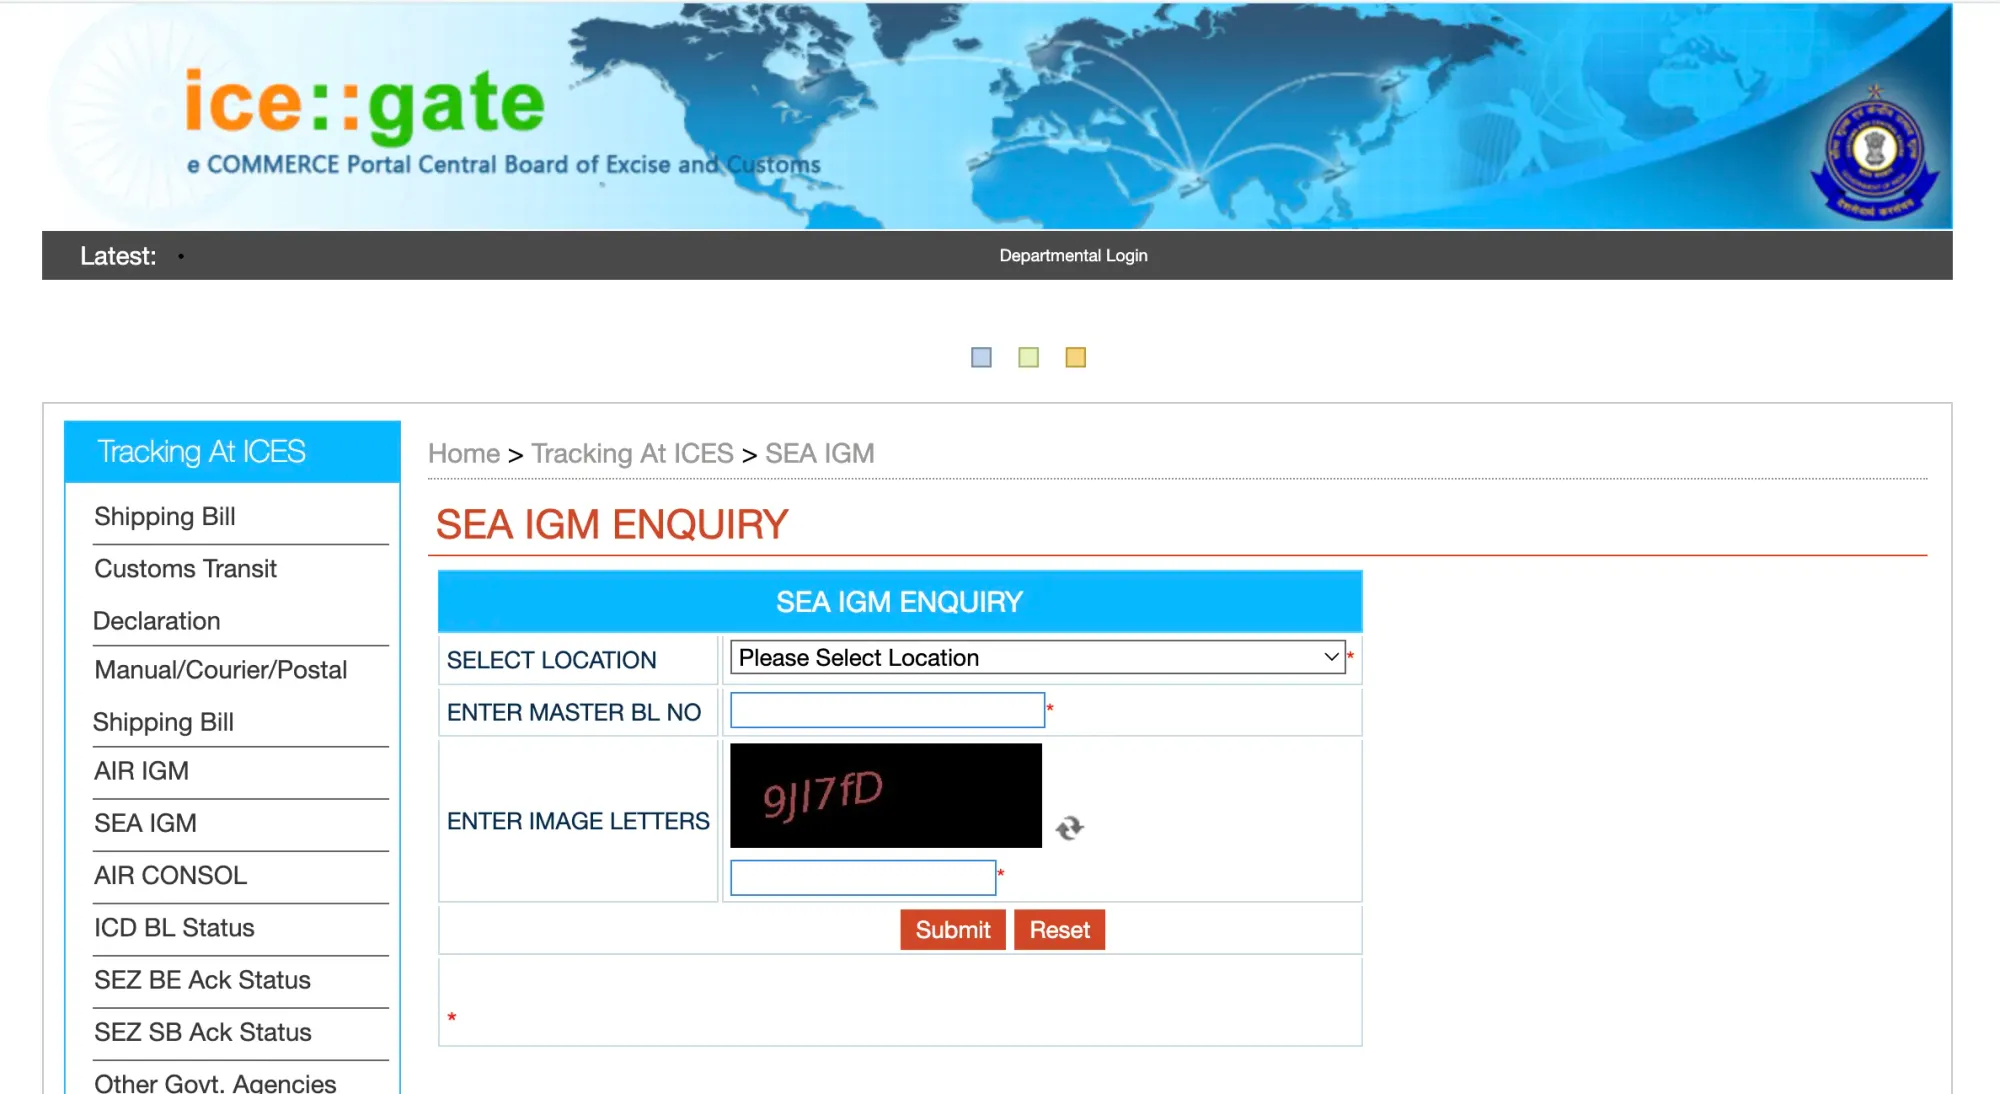
Task: Select the green theme color square
Action: 1028,358
